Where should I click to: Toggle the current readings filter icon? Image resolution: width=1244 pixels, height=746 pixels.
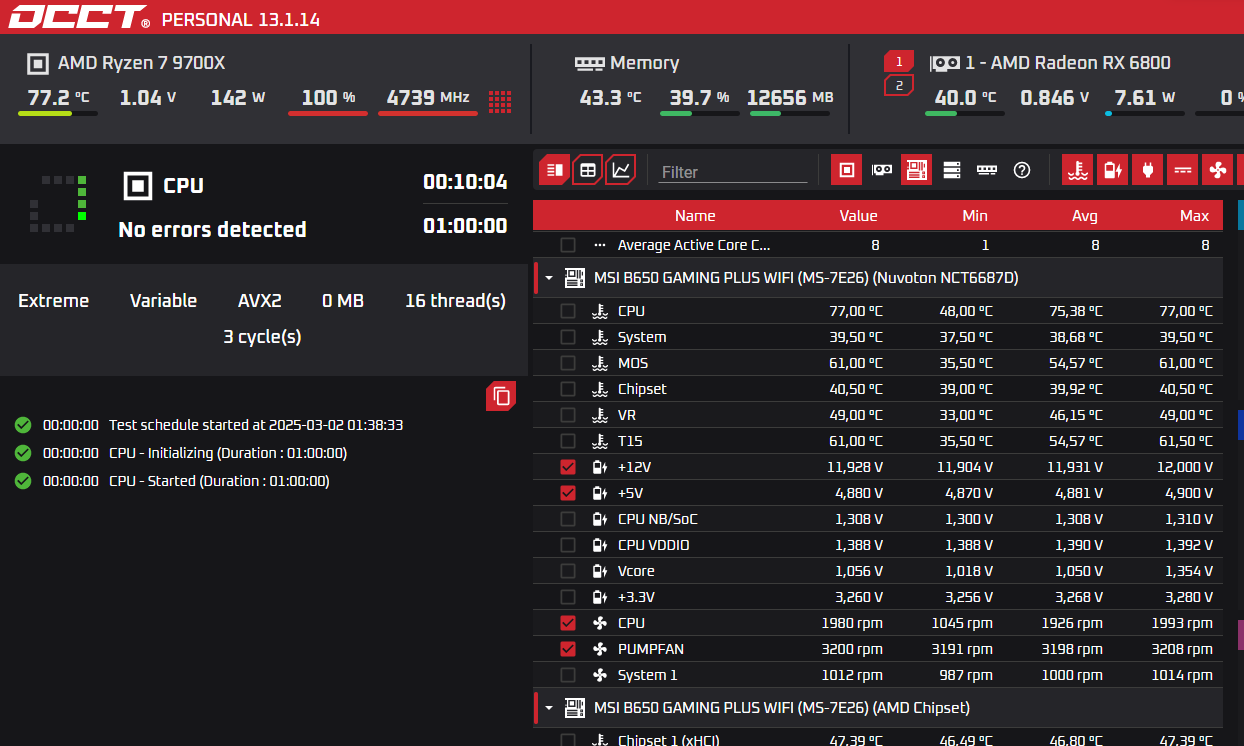[x=1183, y=170]
